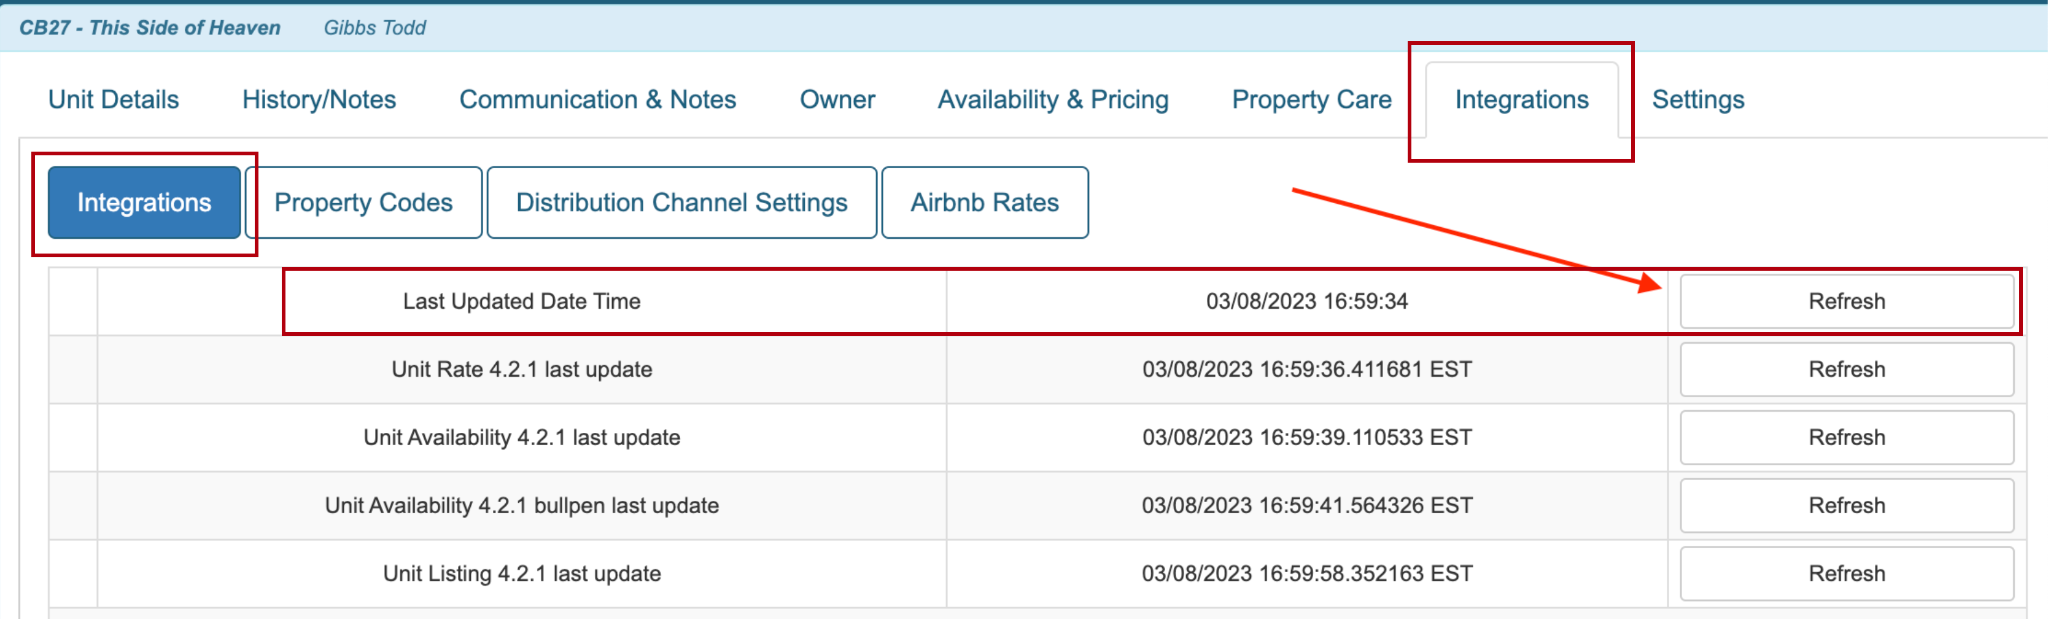
Task: Switch to the History/Notes tab
Action: coord(319,100)
